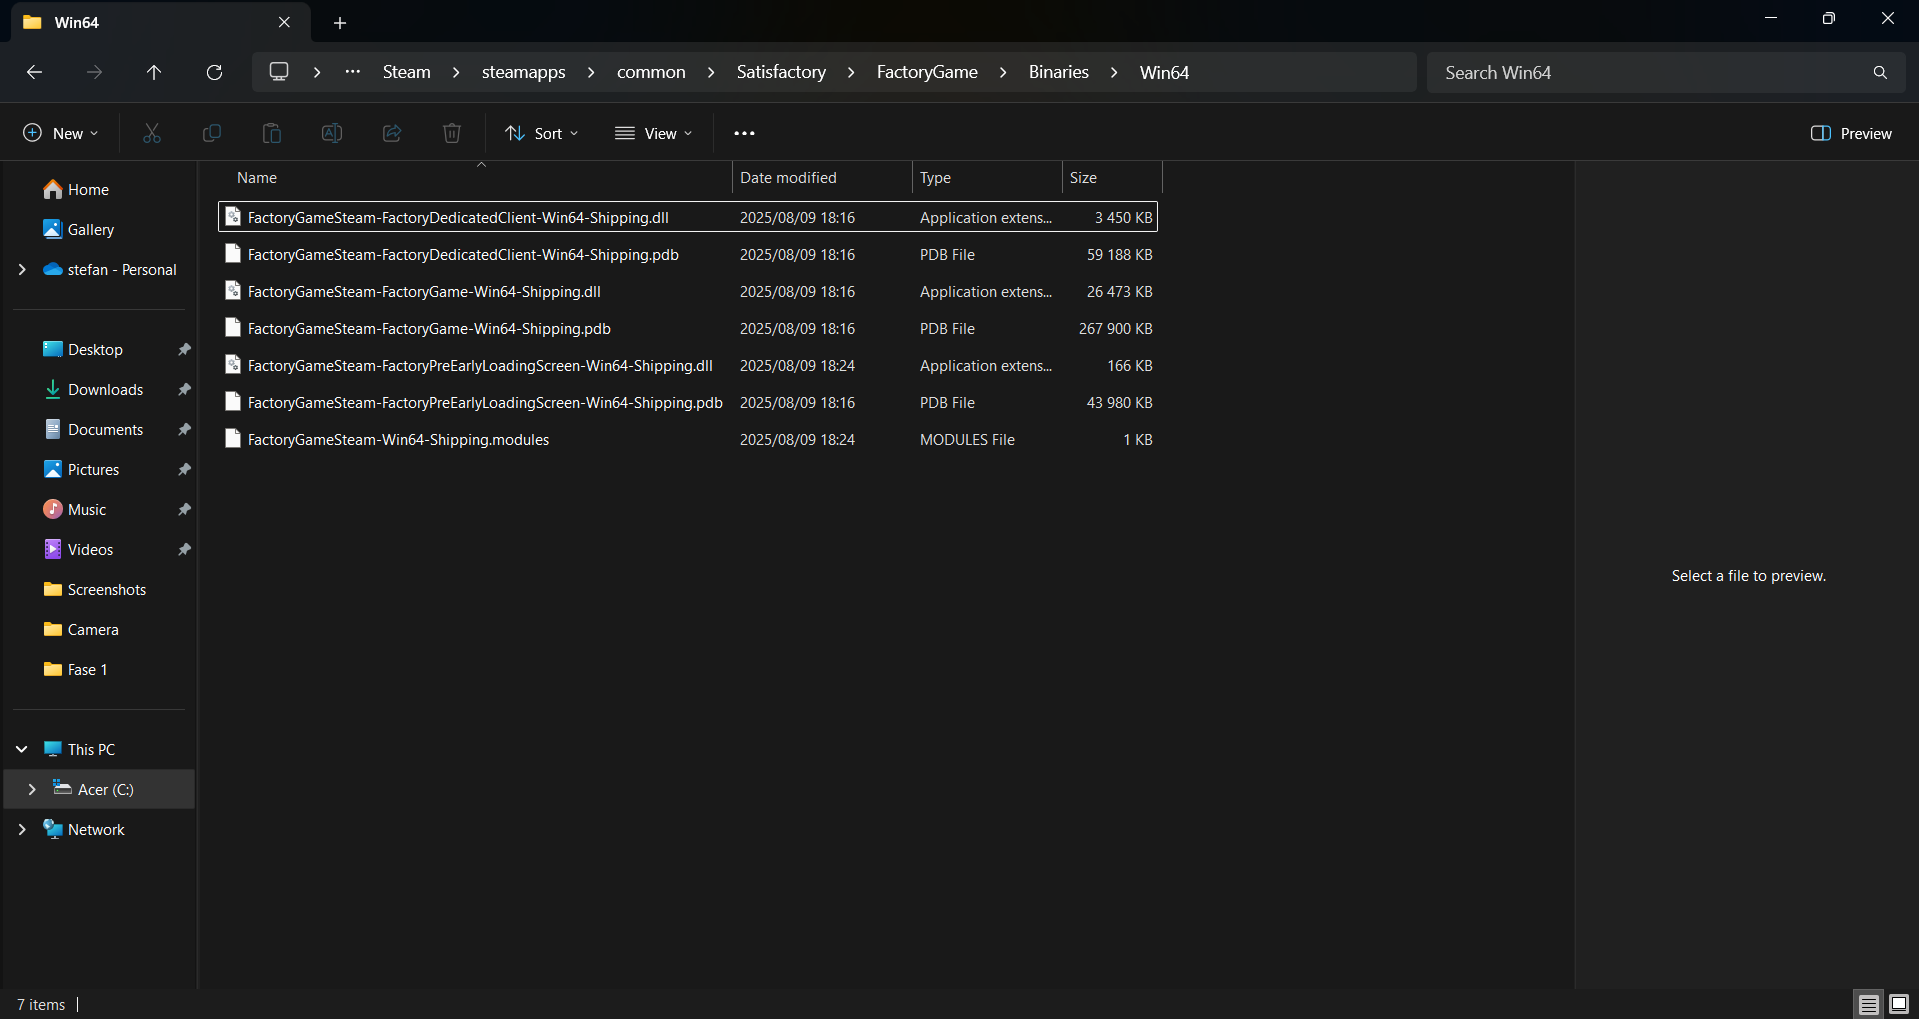Select FactoryGameSteam-FactoryGame-Win64-Shipping.dll file
This screenshot has width=1919, height=1019.
click(688, 292)
